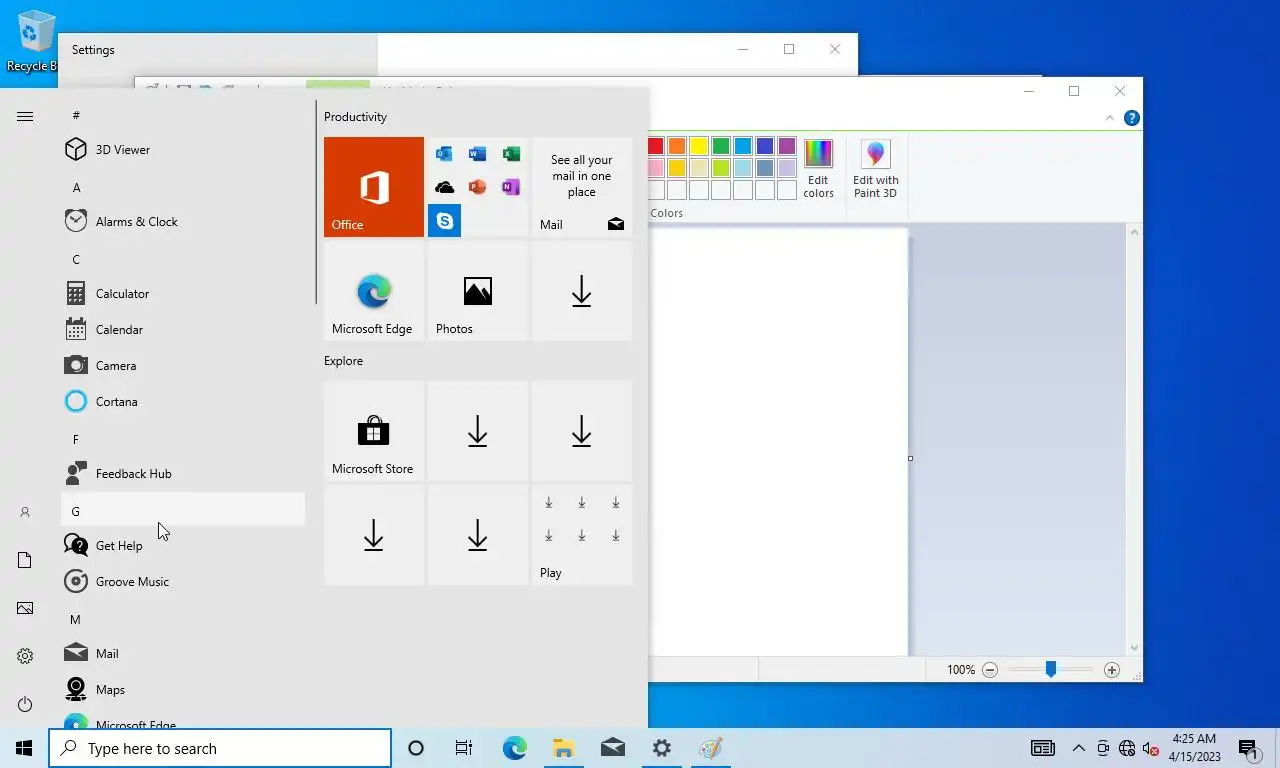Open Task View from taskbar
The height and width of the screenshot is (768, 1280).
tap(464, 748)
